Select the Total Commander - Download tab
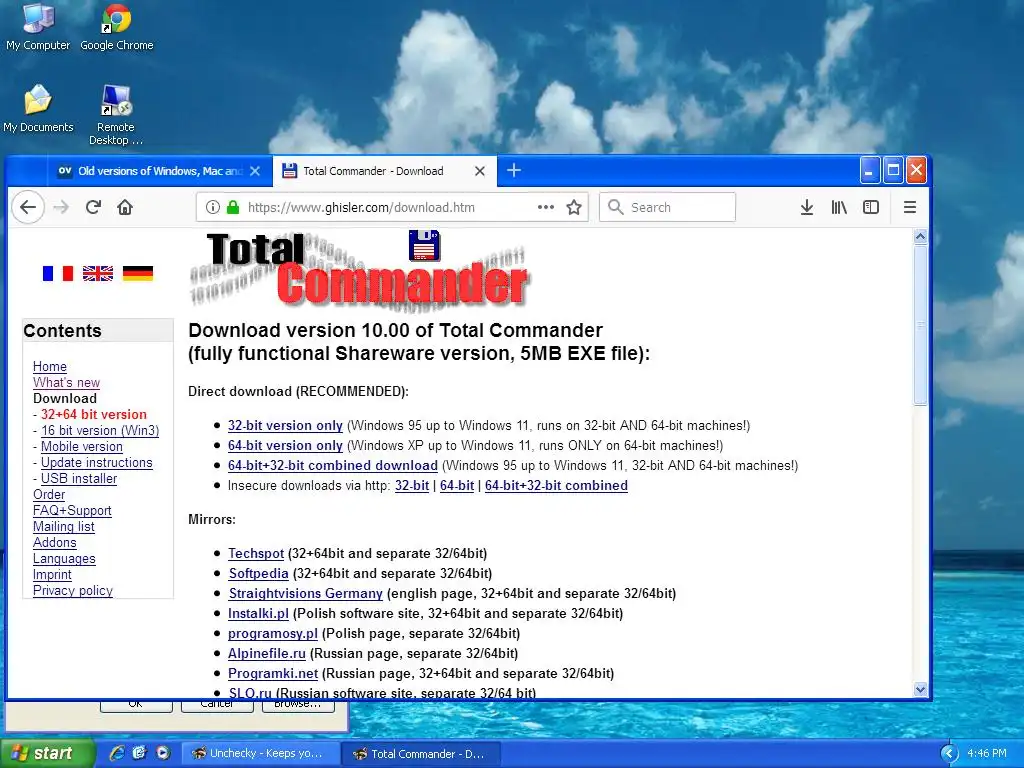 373,171
